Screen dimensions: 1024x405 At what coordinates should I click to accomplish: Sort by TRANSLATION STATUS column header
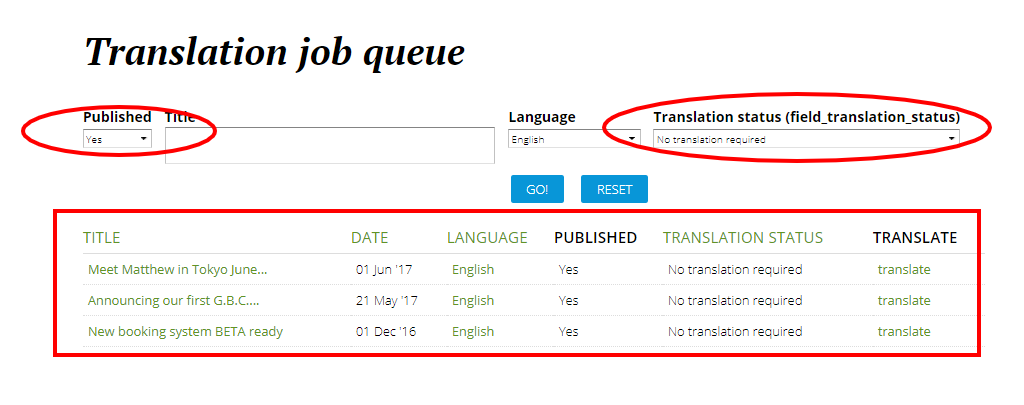point(742,238)
